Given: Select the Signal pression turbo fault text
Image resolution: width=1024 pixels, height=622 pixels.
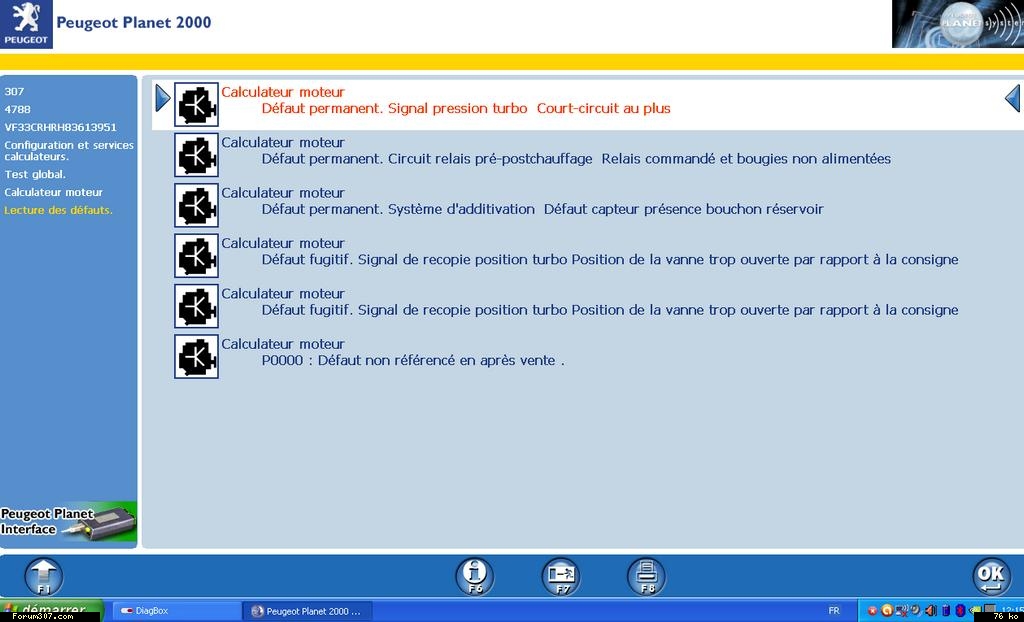Looking at the screenshot, I should tap(466, 108).
